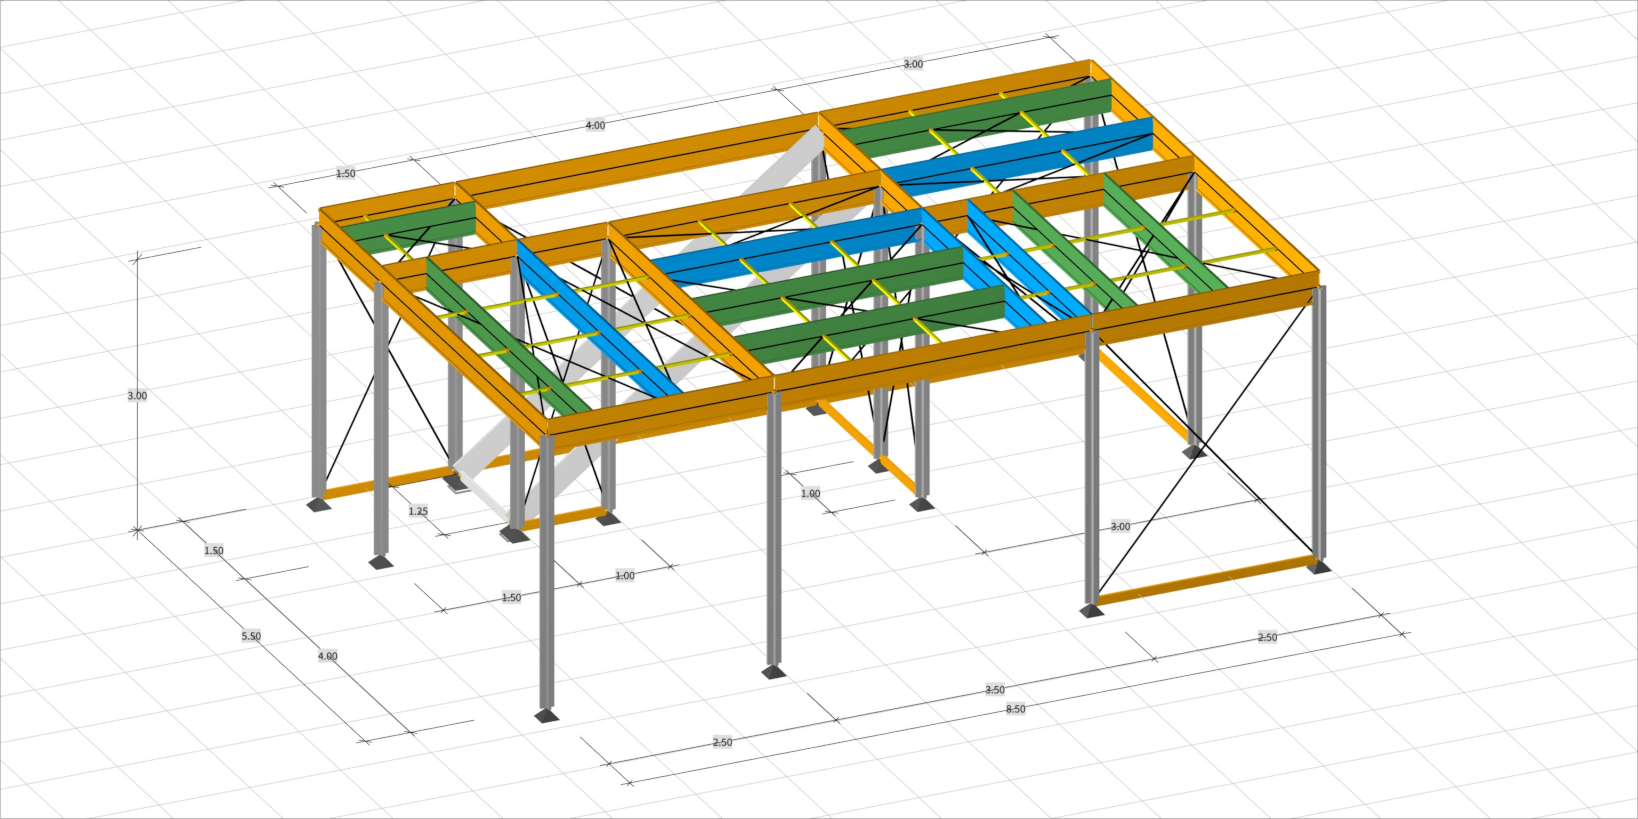Select the 1.50 dimension label above the roof
This screenshot has height=819, width=1638.
click(345, 174)
